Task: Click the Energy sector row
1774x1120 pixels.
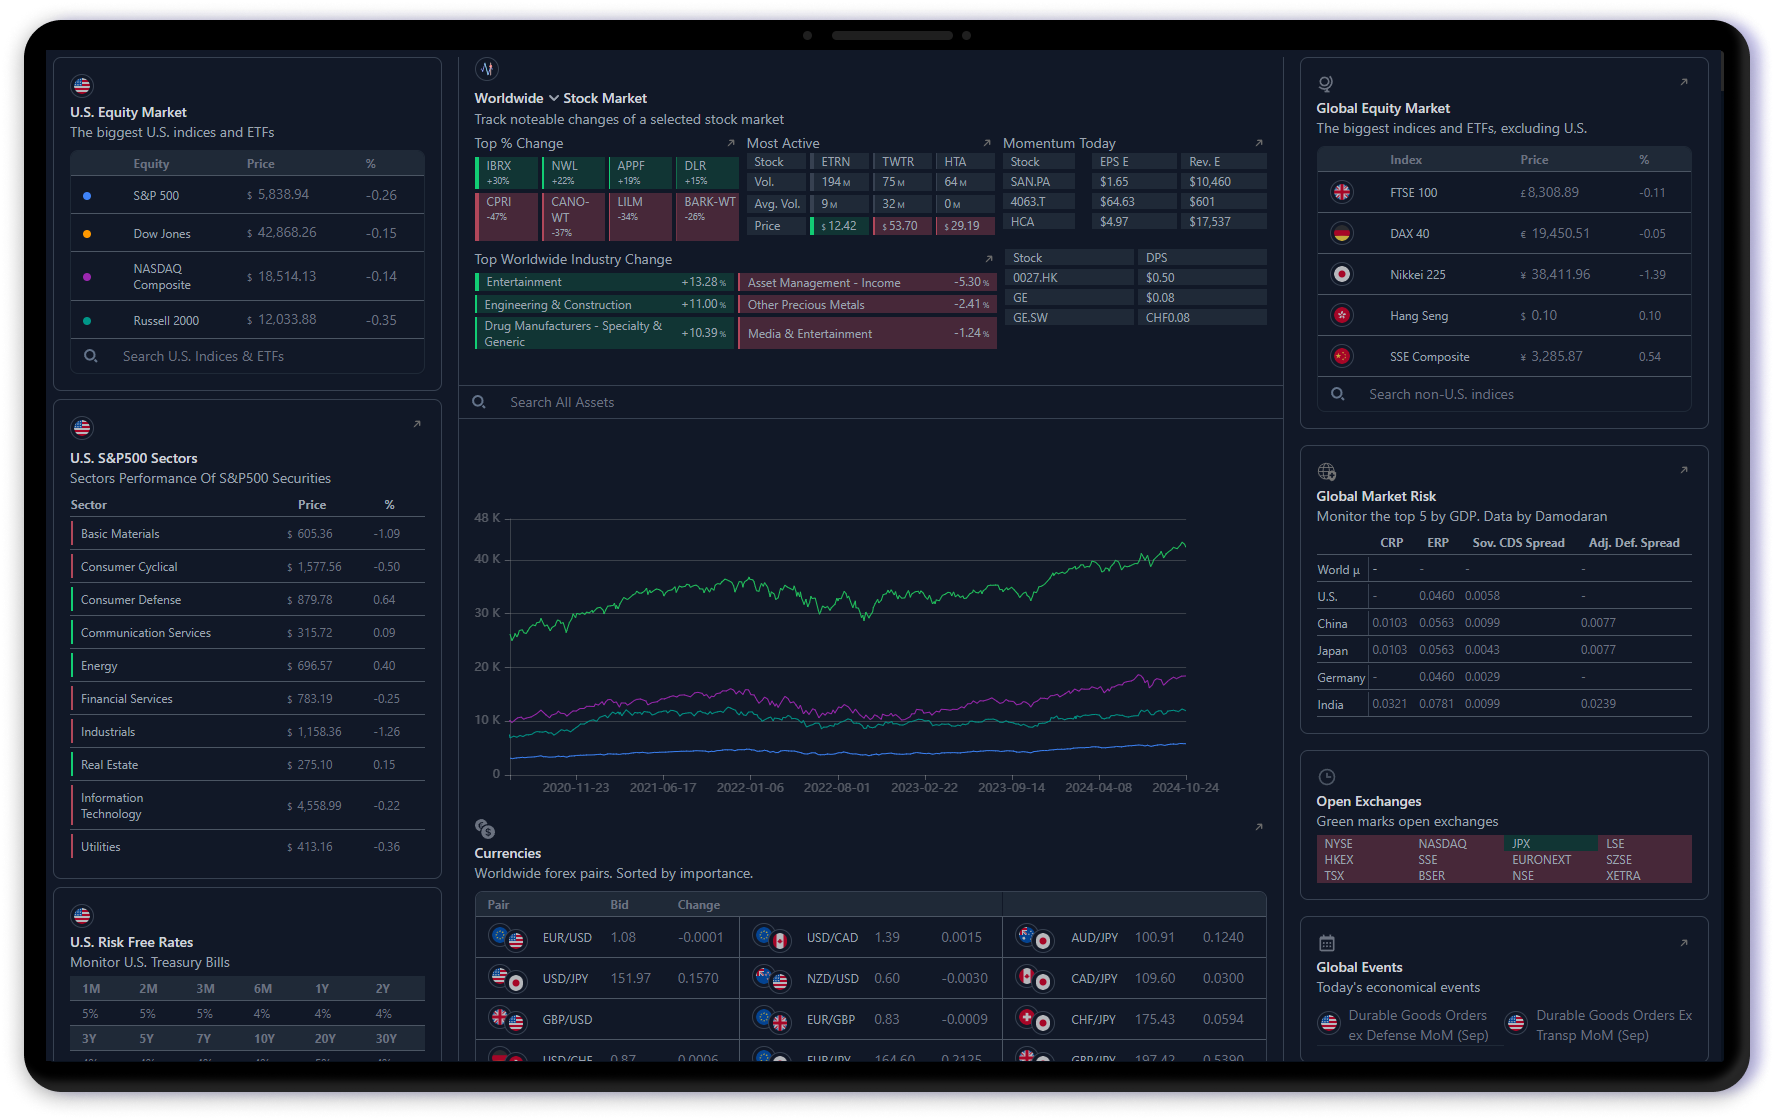Action: click(x=248, y=666)
